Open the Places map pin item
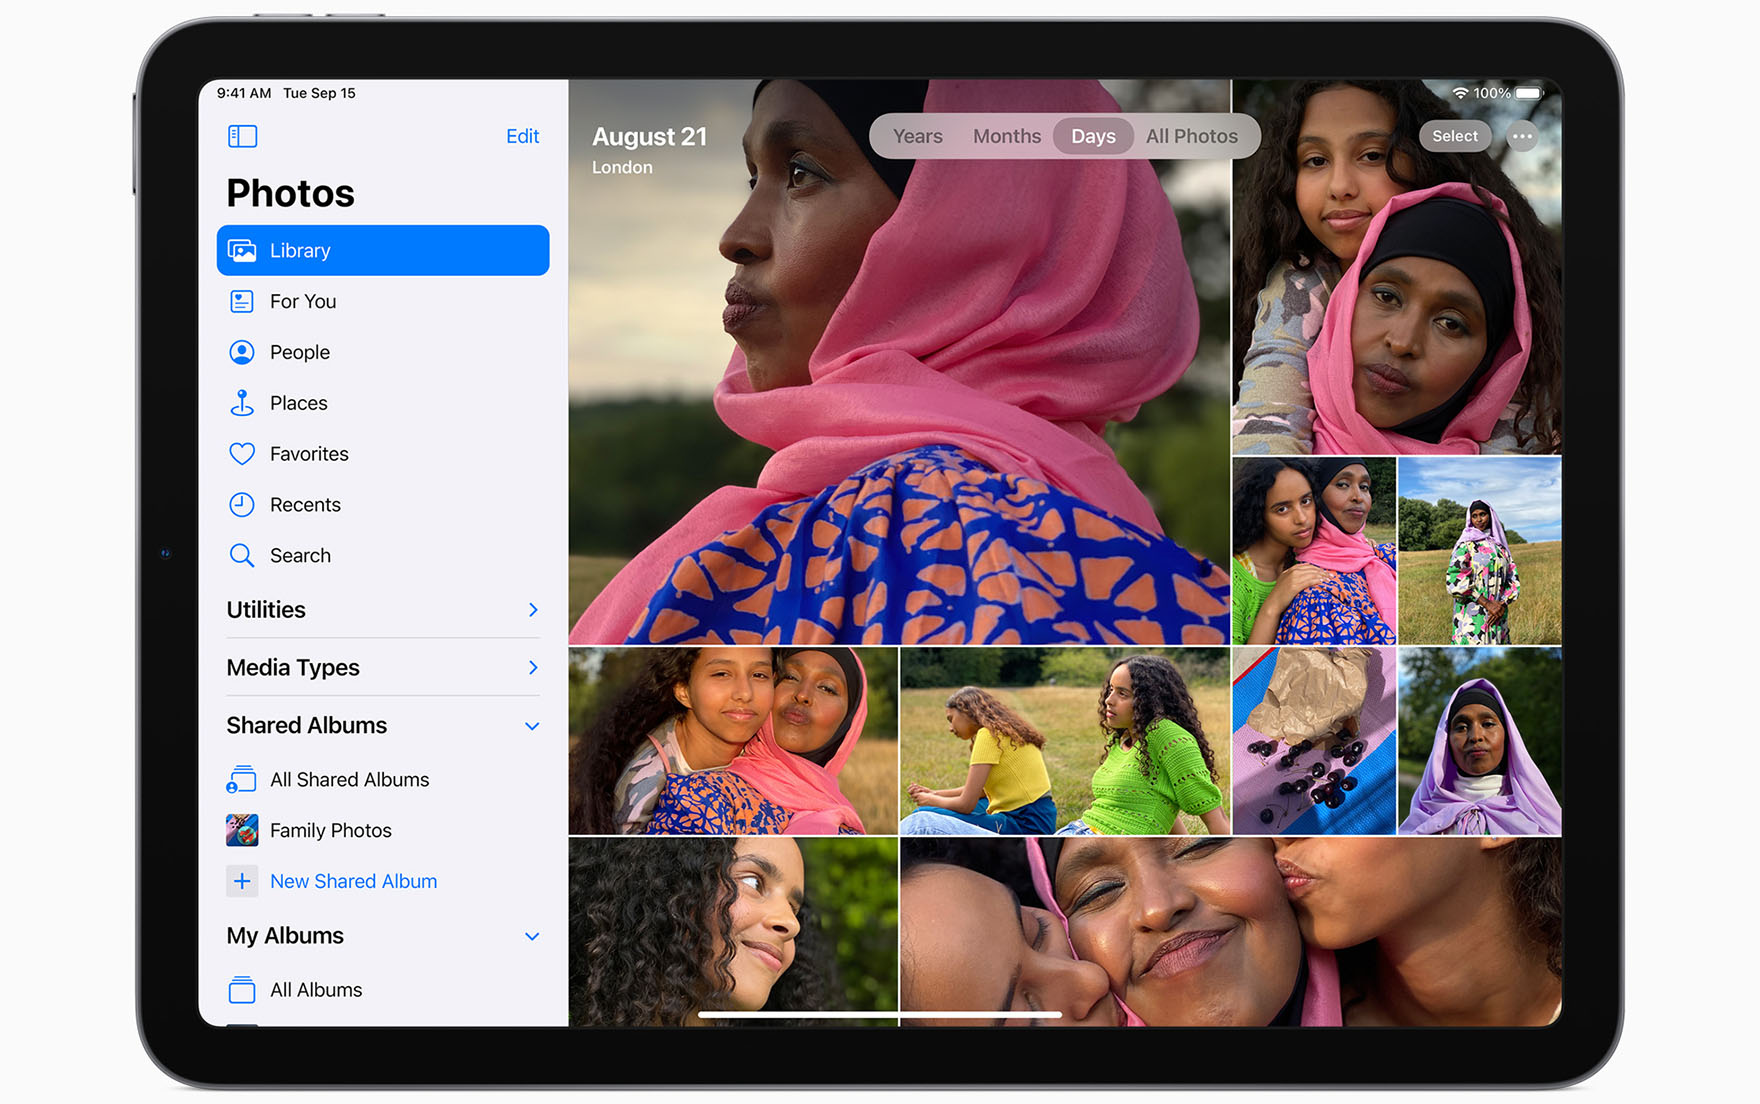 point(242,403)
